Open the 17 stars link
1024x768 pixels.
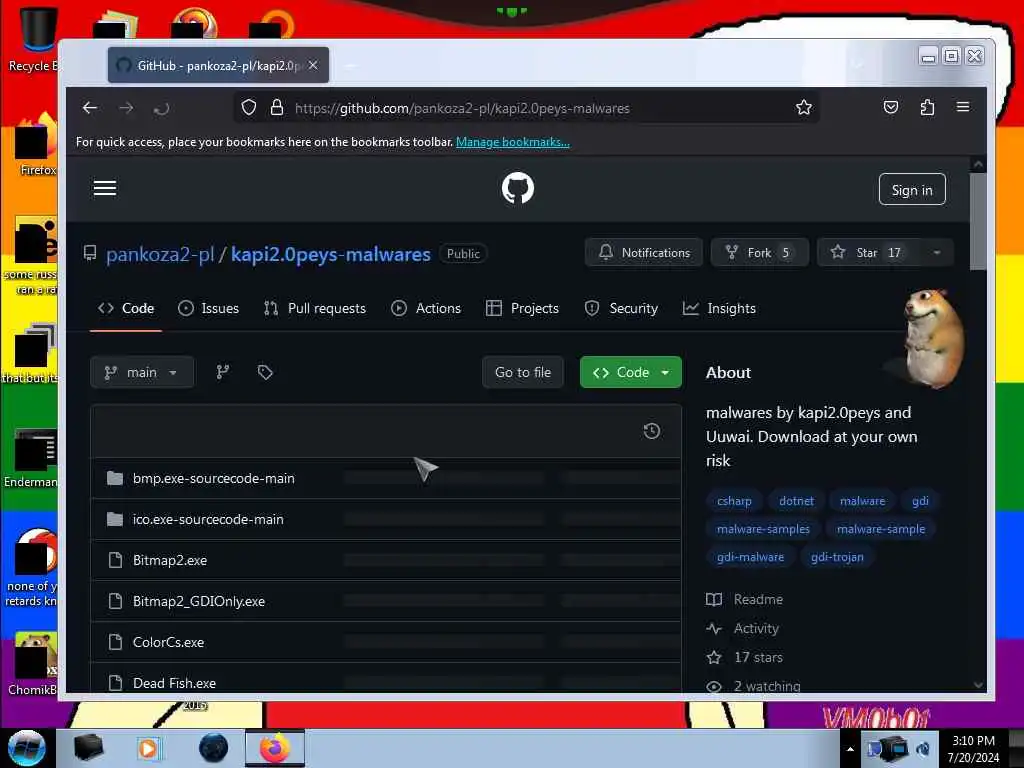coord(745,657)
